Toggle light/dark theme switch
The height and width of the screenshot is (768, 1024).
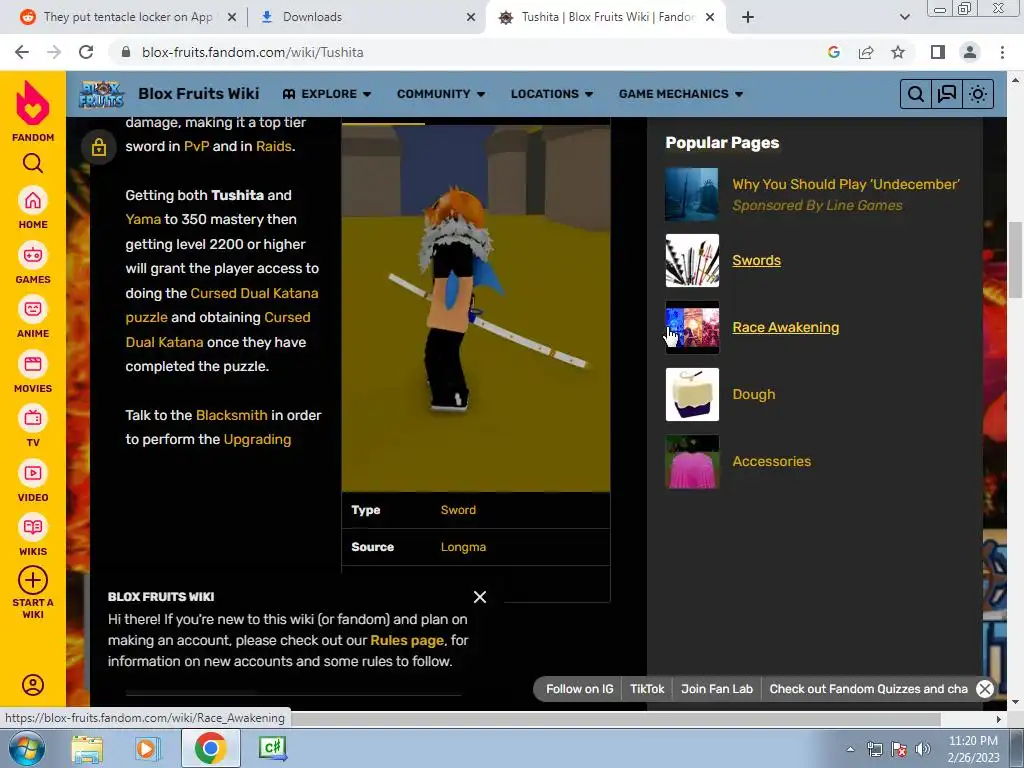tap(978, 94)
